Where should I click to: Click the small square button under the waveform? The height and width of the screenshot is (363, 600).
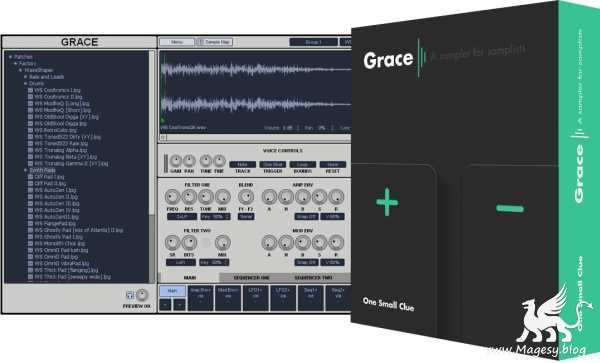[x=163, y=137]
